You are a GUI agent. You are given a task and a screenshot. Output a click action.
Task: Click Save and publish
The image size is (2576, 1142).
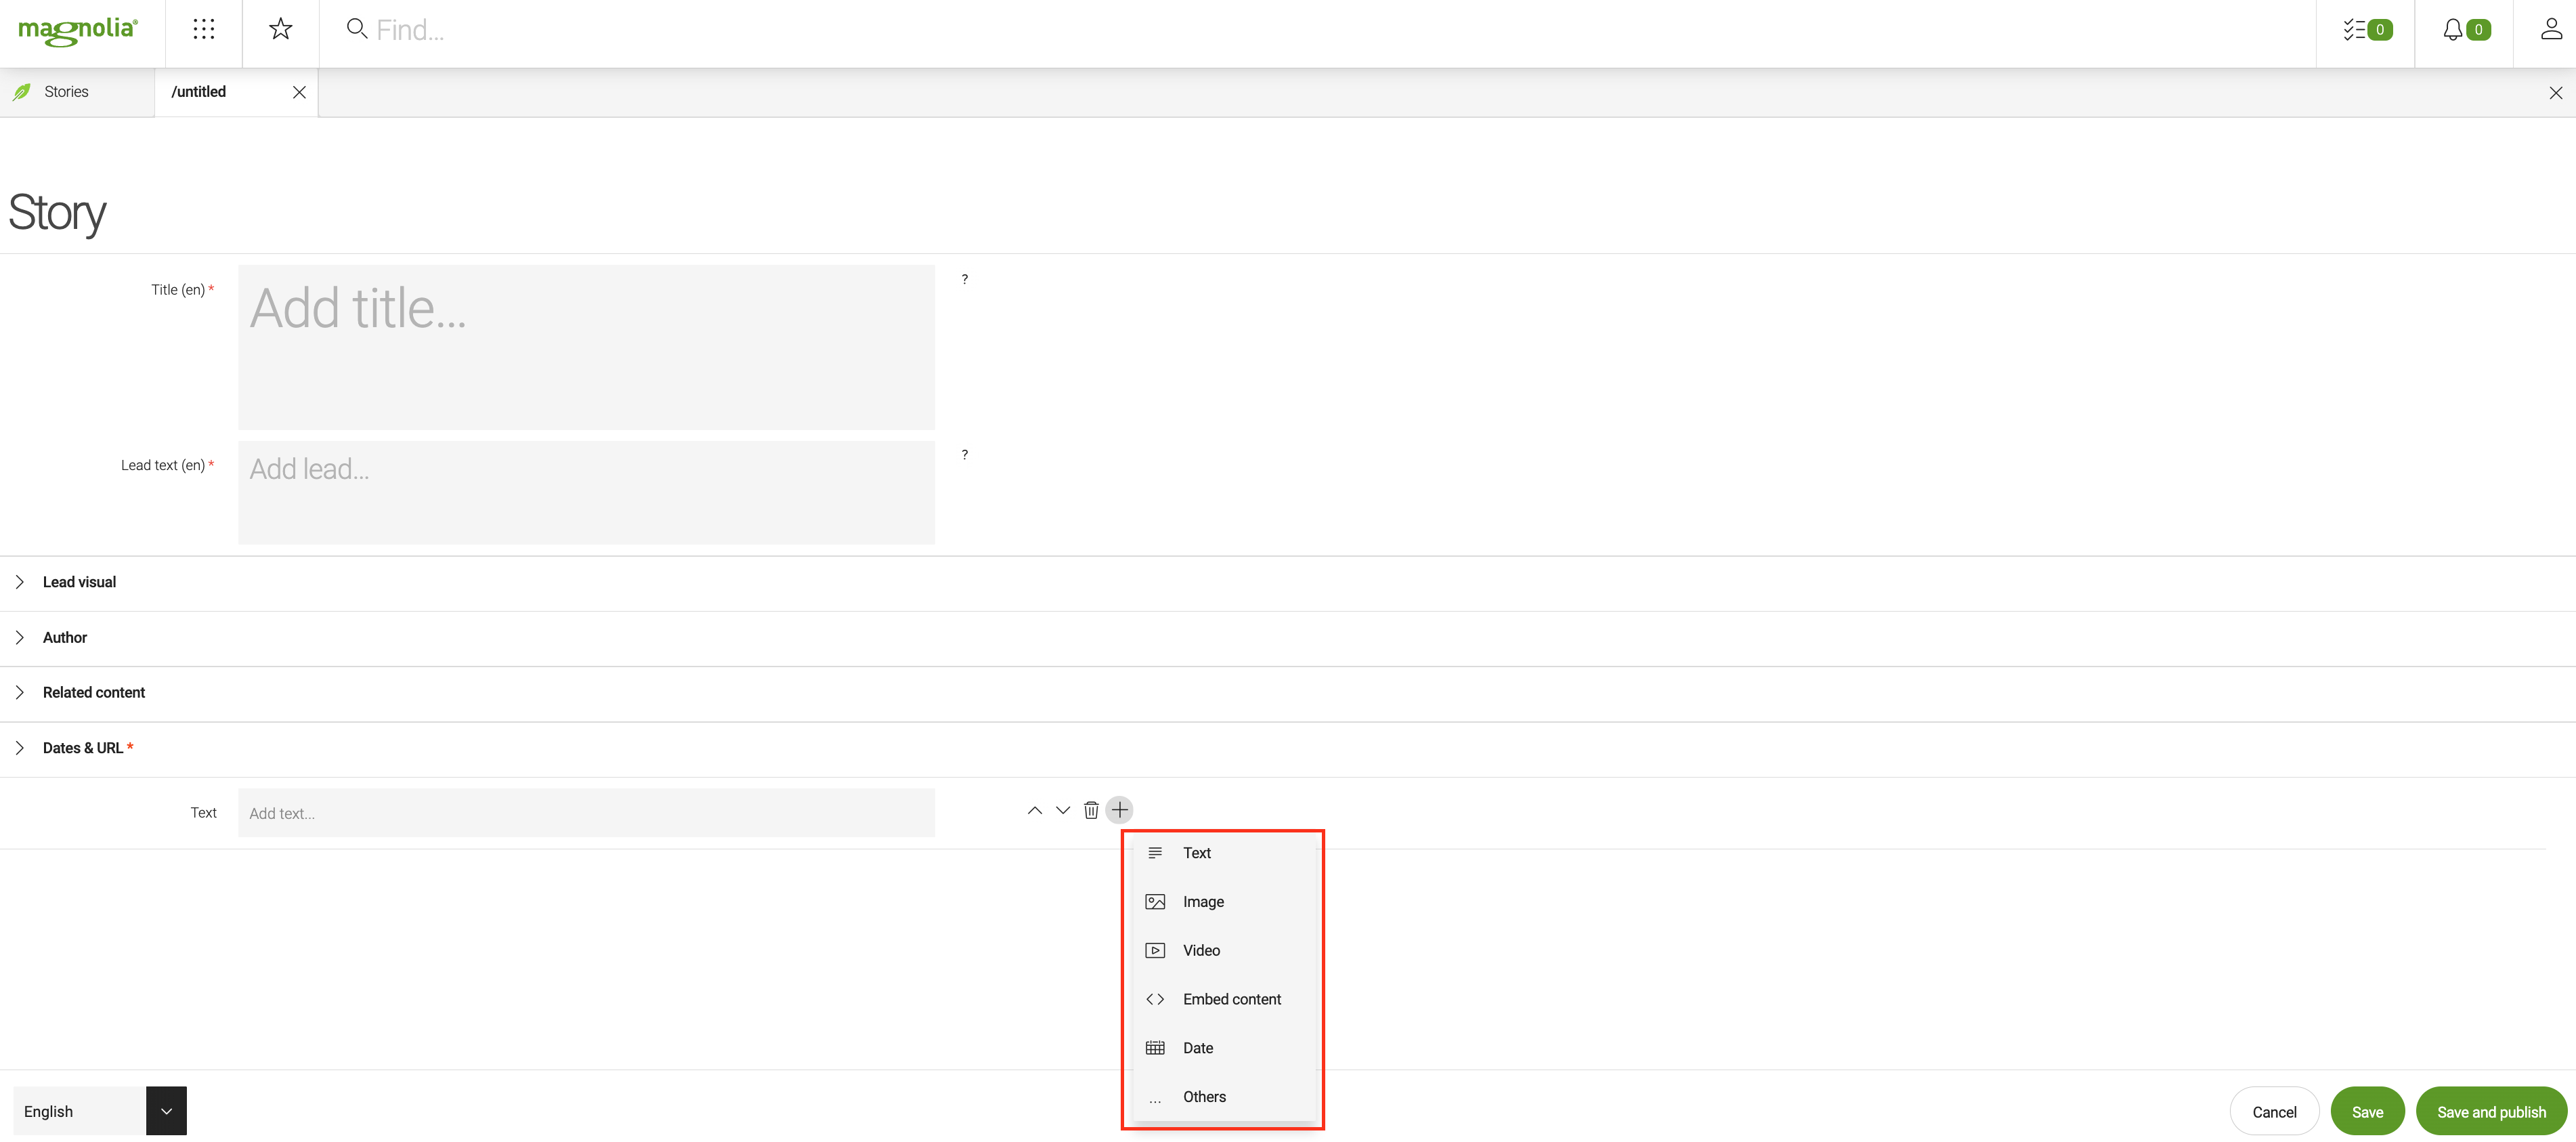pyautogui.click(x=2491, y=1112)
